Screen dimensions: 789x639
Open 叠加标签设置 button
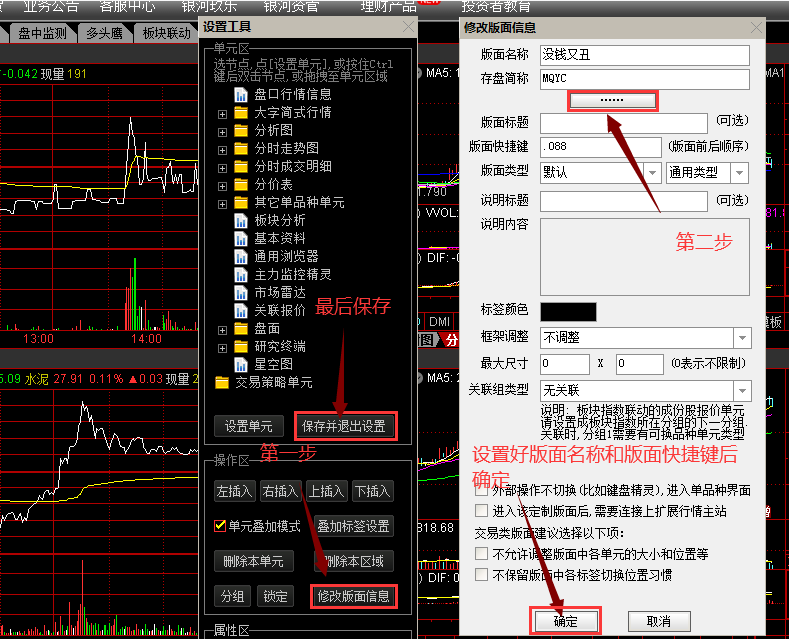coord(354,526)
